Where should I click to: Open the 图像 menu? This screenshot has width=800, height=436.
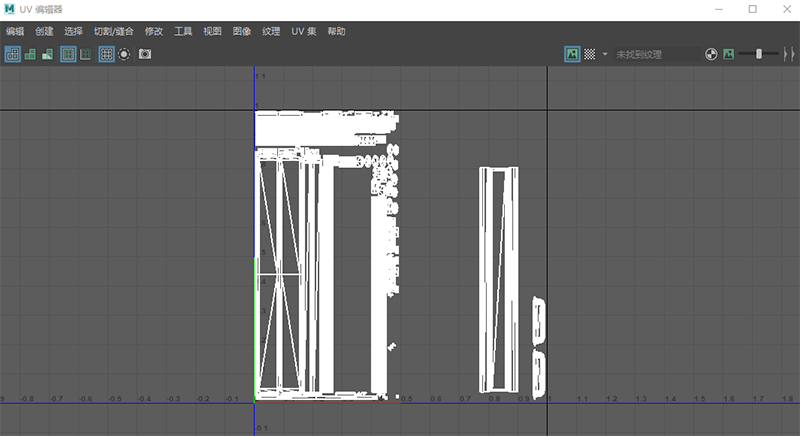point(242,32)
